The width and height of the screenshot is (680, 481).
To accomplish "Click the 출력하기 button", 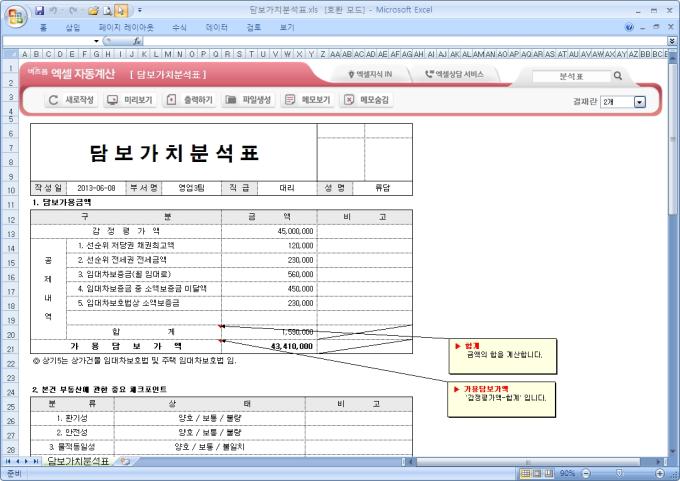I will pos(190,100).
